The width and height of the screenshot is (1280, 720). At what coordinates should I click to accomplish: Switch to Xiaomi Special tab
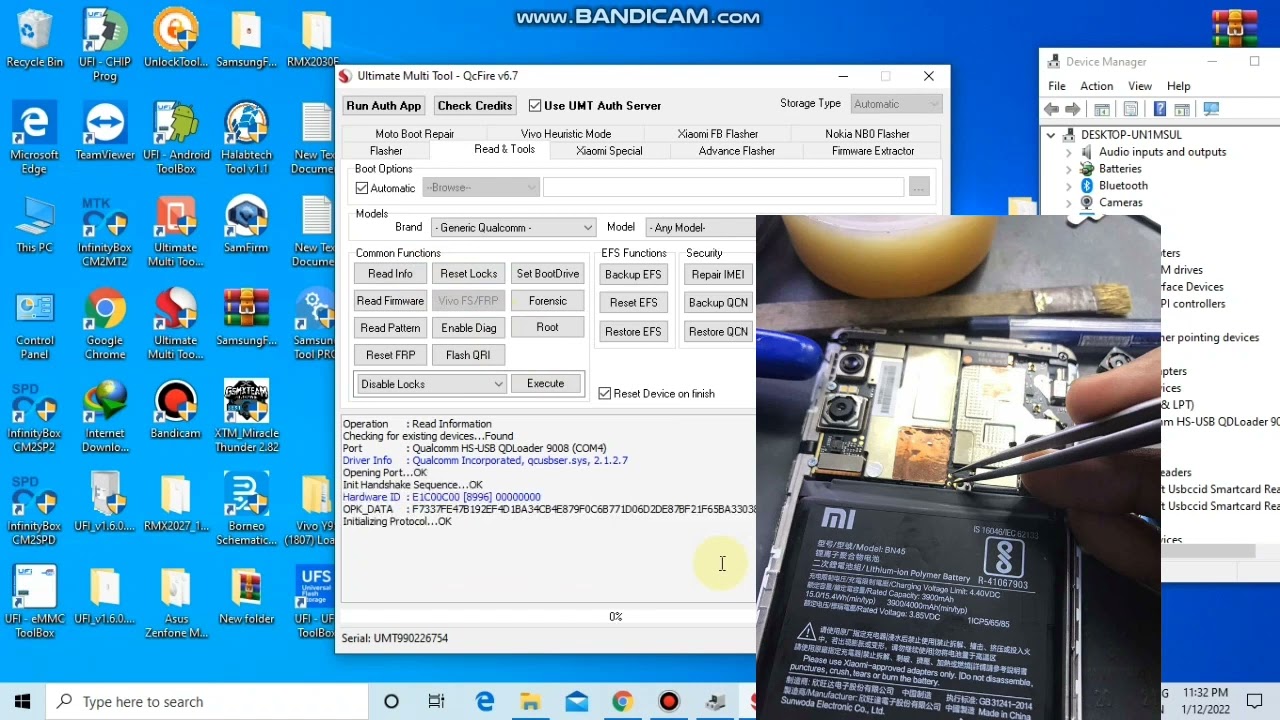coord(609,151)
